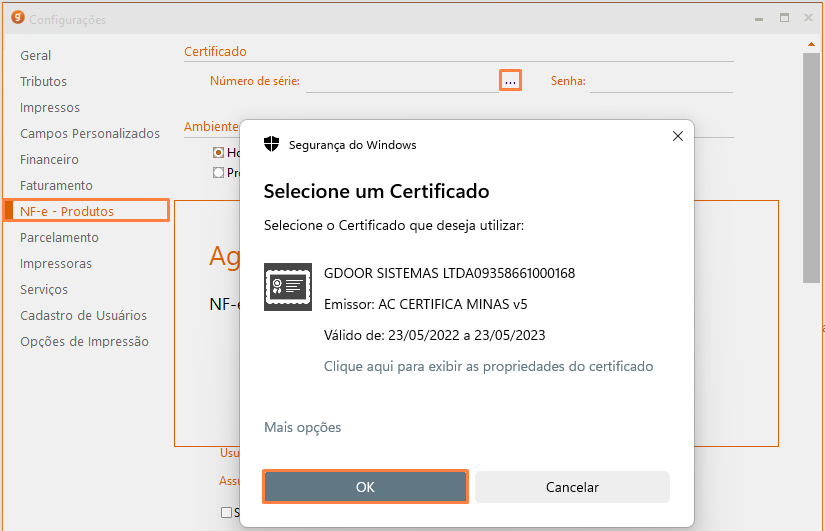Viewport: 825px width, 531px height.
Task: Click the Windows Security shield icon
Action: [271, 144]
